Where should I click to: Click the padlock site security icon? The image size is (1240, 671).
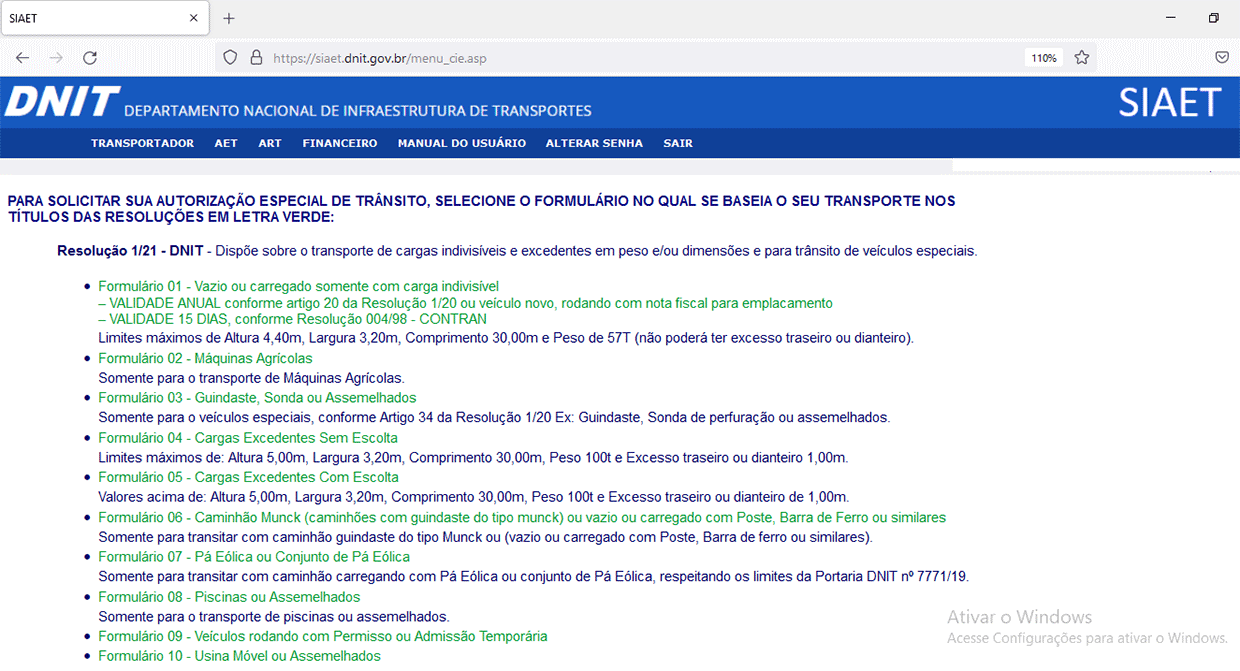click(255, 58)
